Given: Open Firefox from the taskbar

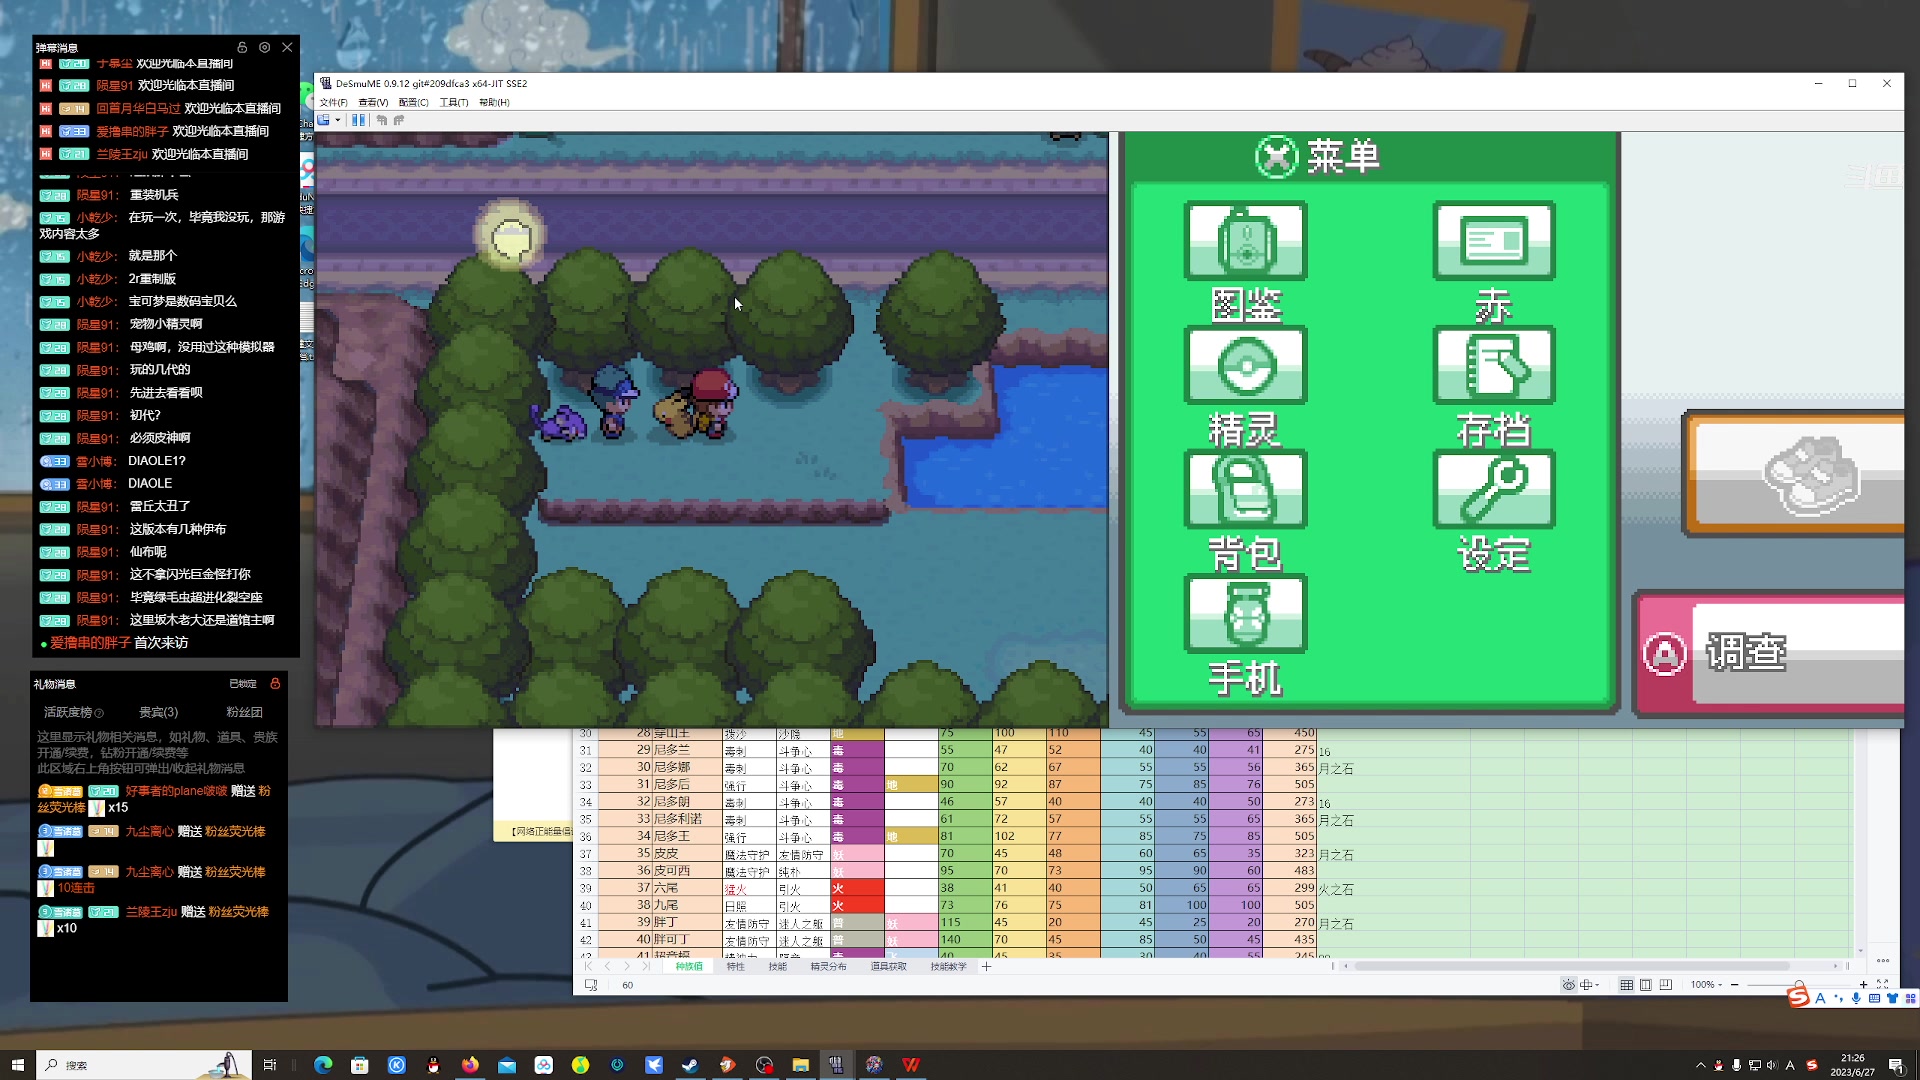Looking at the screenshot, I should tap(470, 1065).
